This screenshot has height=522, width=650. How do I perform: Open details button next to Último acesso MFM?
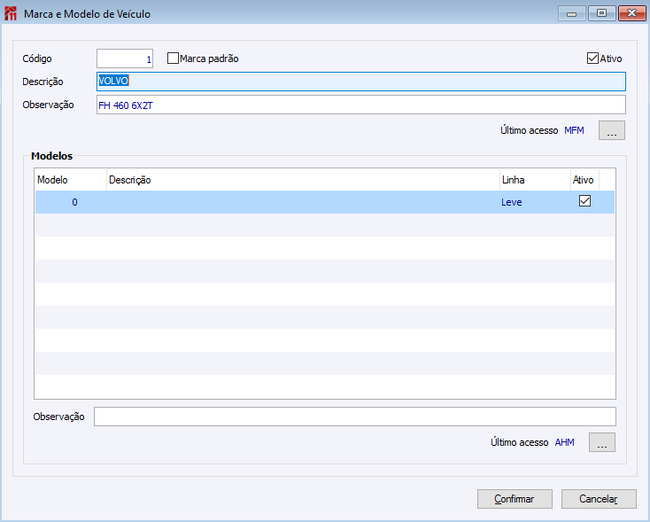pyautogui.click(x=611, y=131)
